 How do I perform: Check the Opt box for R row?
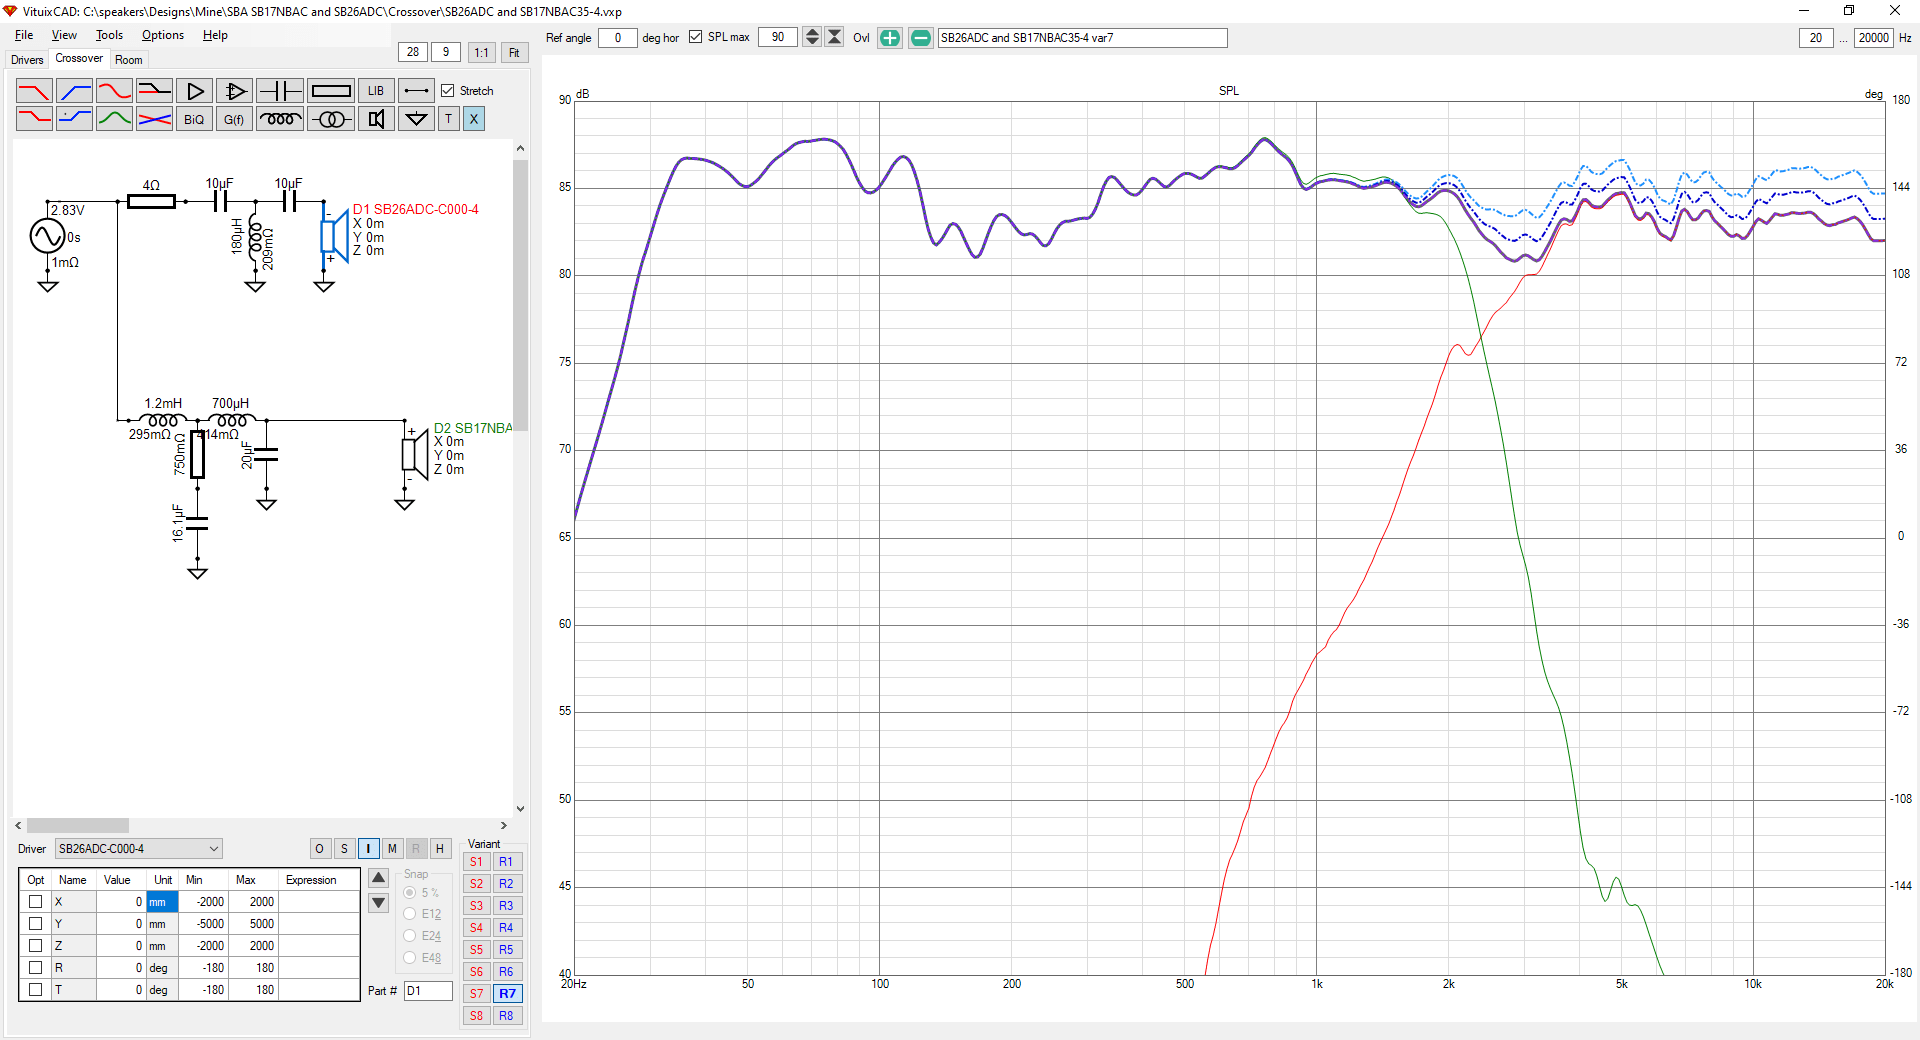(36, 967)
